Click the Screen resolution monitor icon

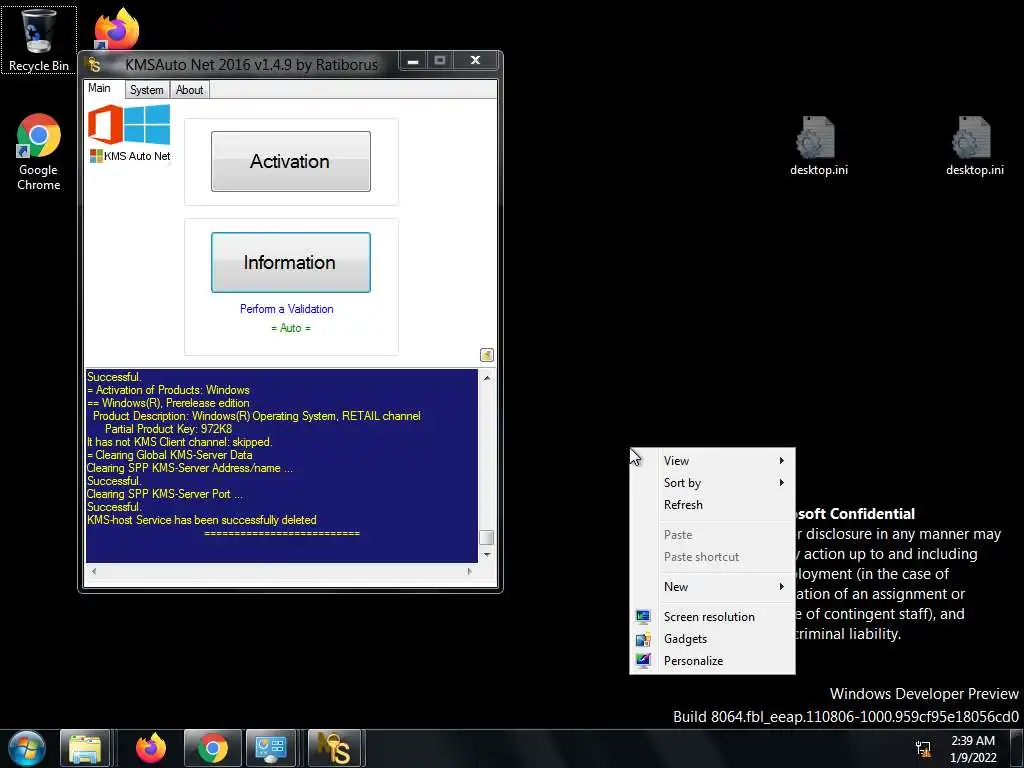643,616
